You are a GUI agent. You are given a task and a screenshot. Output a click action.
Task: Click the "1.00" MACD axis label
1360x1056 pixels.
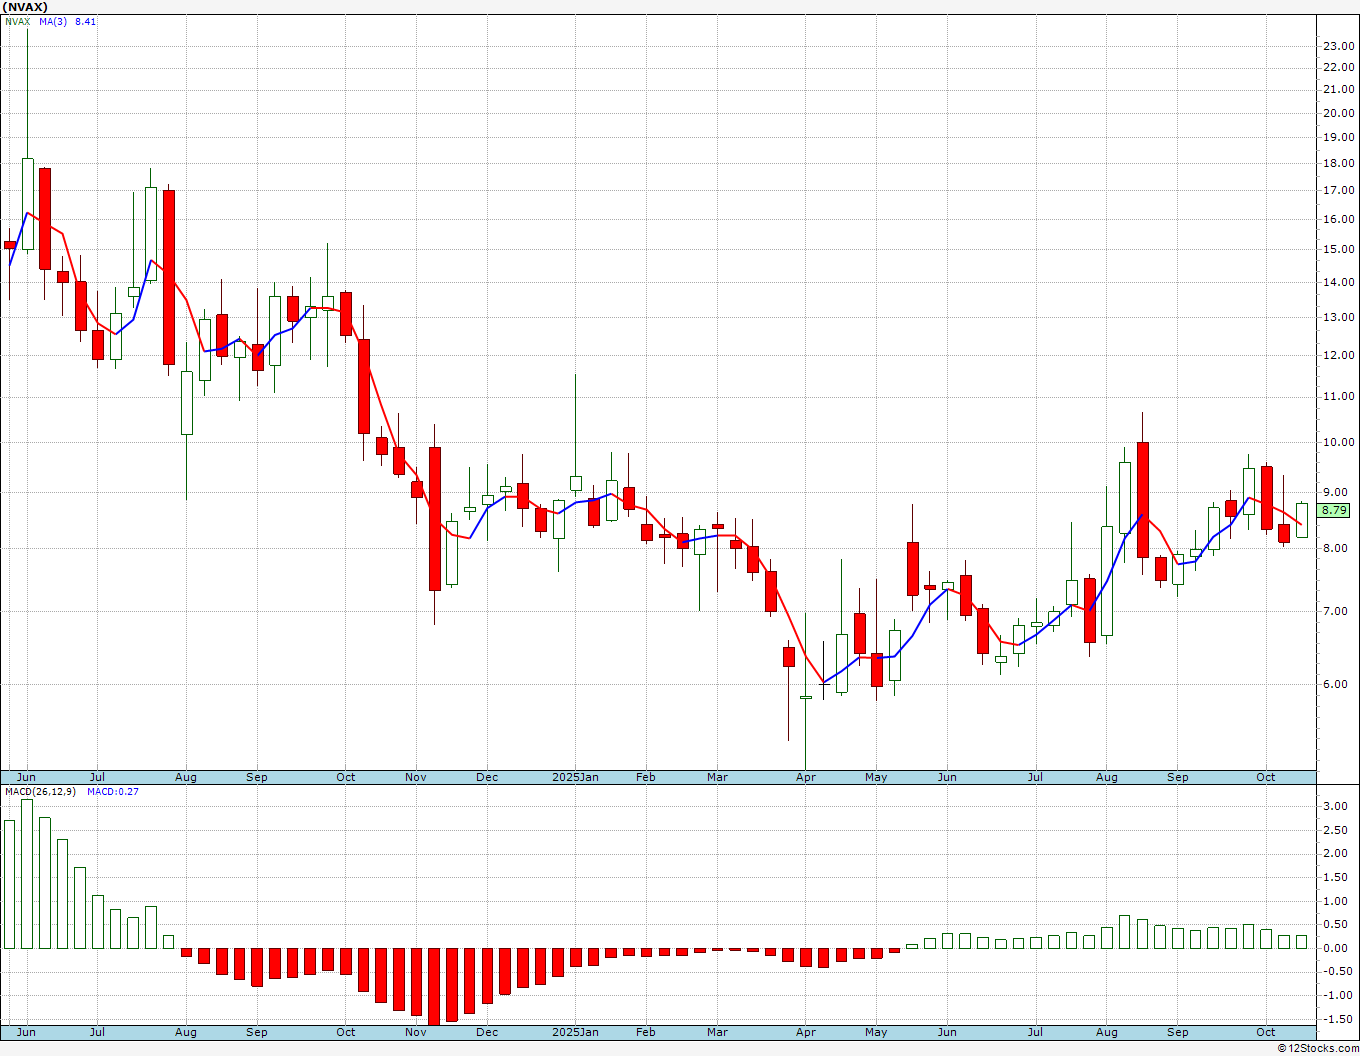click(1335, 901)
